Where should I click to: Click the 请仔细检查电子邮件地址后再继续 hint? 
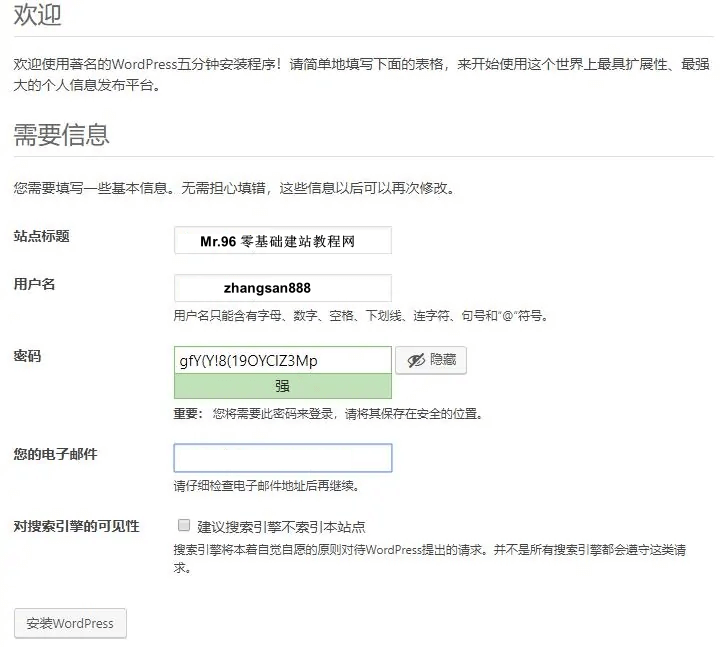pyautogui.click(x=267, y=486)
